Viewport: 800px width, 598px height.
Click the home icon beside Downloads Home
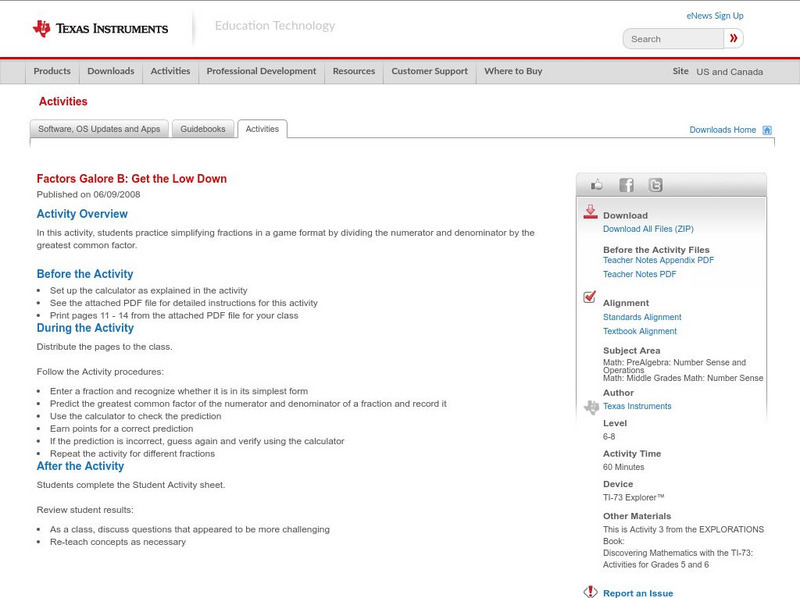(x=767, y=130)
